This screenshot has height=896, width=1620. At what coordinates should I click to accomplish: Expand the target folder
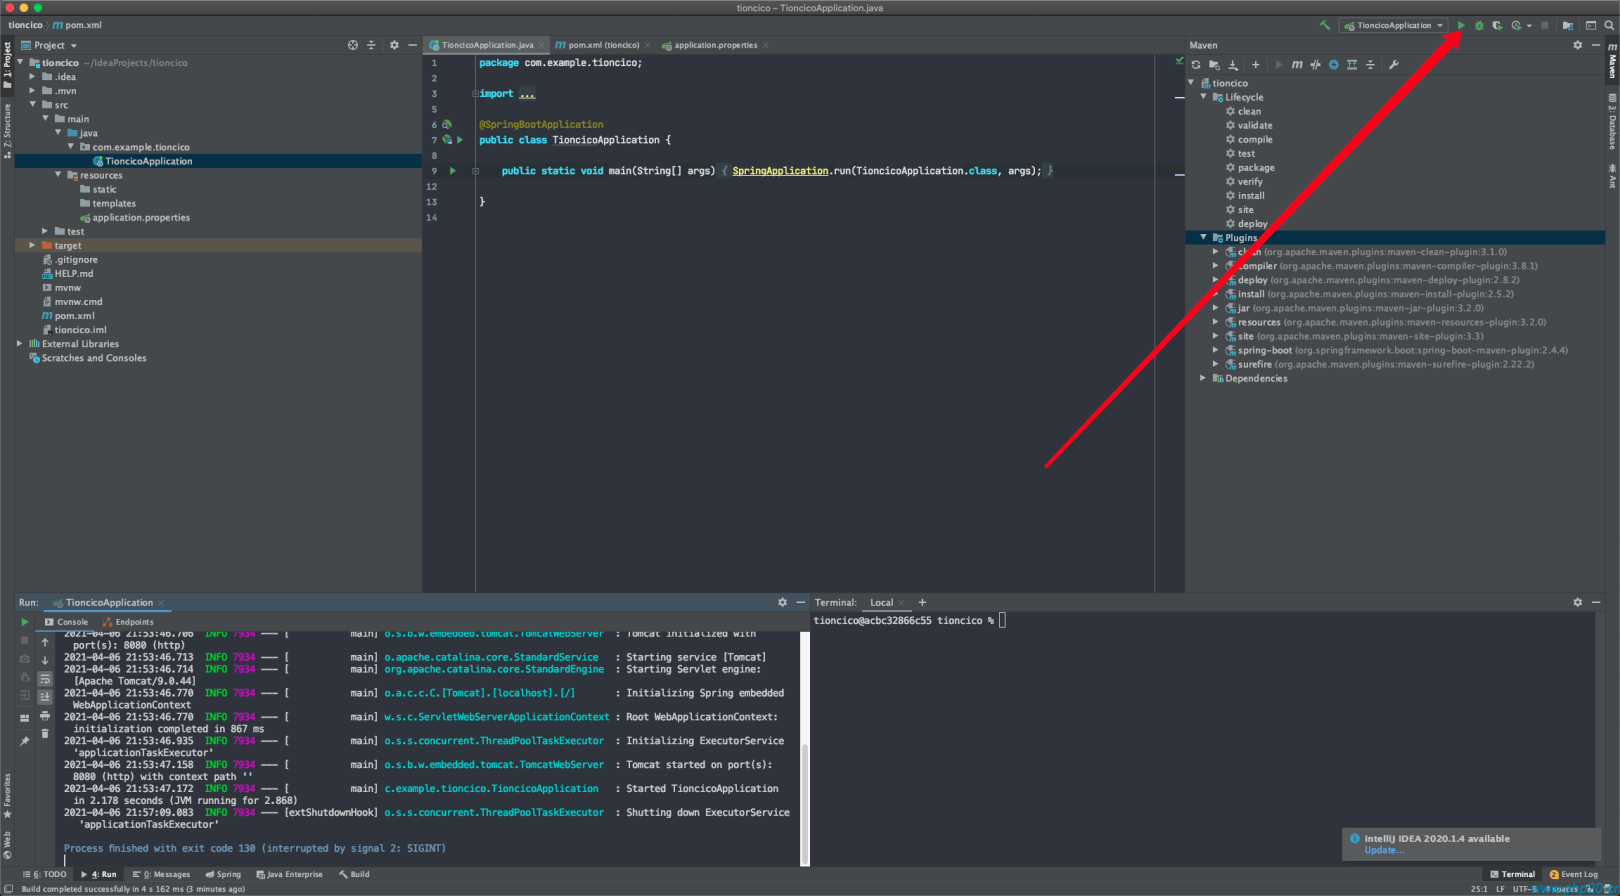pos(32,245)
